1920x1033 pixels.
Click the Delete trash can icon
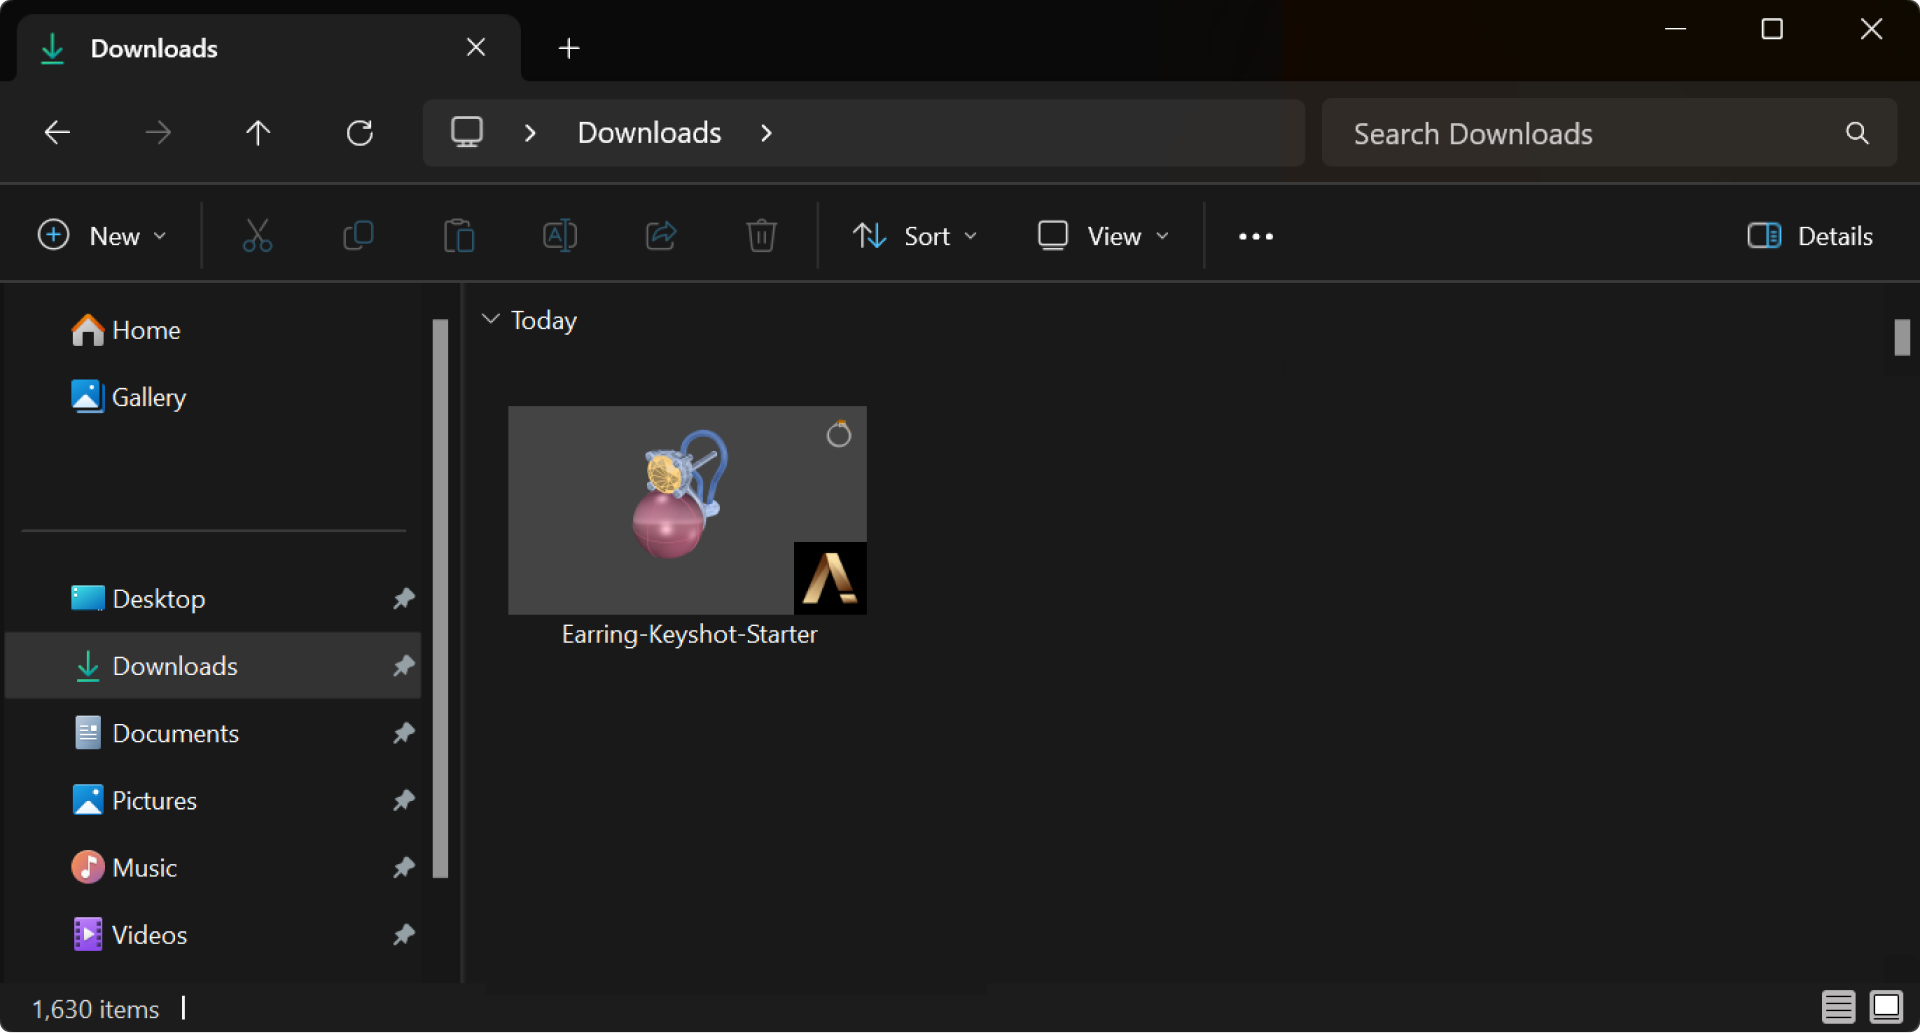coord(761,236)
